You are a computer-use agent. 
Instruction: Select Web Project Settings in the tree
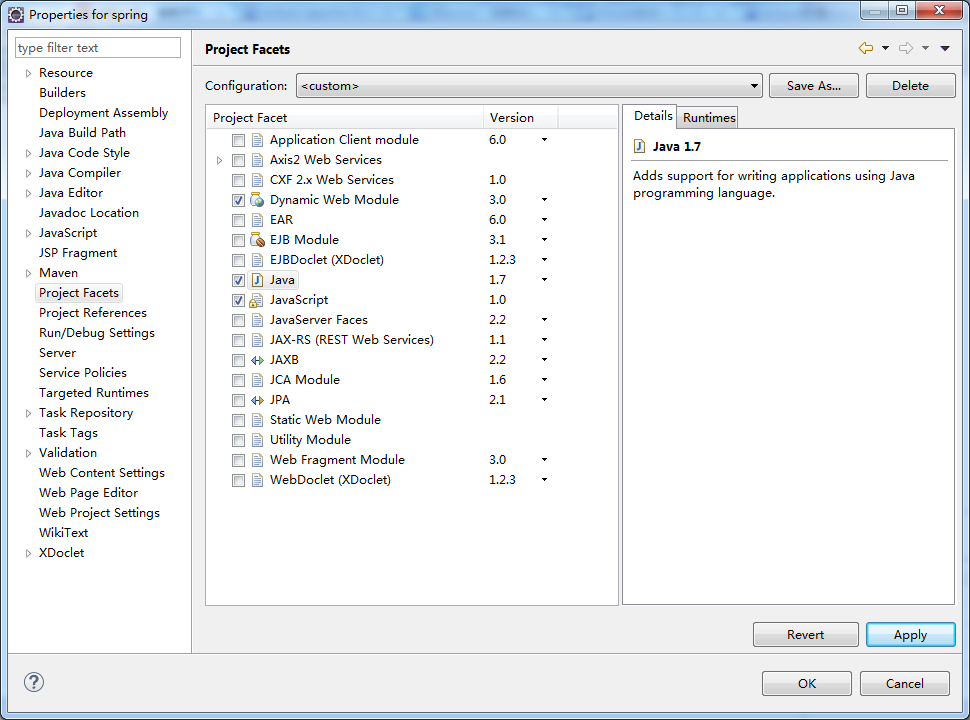[x=99, y=513]
